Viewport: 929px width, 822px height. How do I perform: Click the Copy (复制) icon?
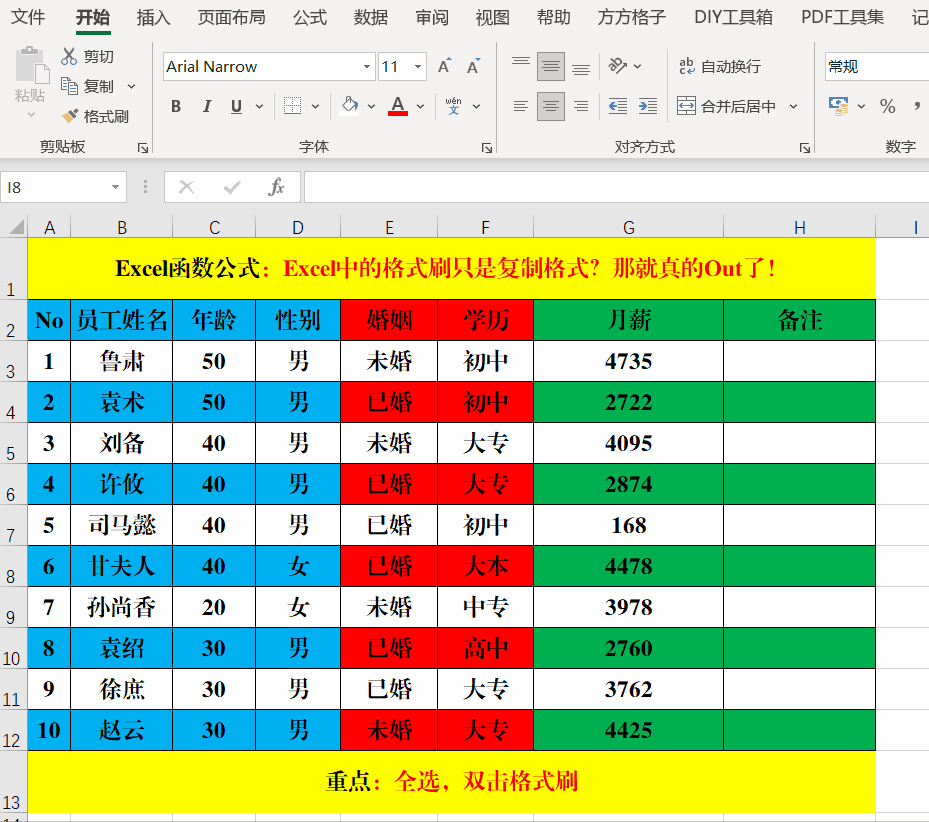[69, 86]
